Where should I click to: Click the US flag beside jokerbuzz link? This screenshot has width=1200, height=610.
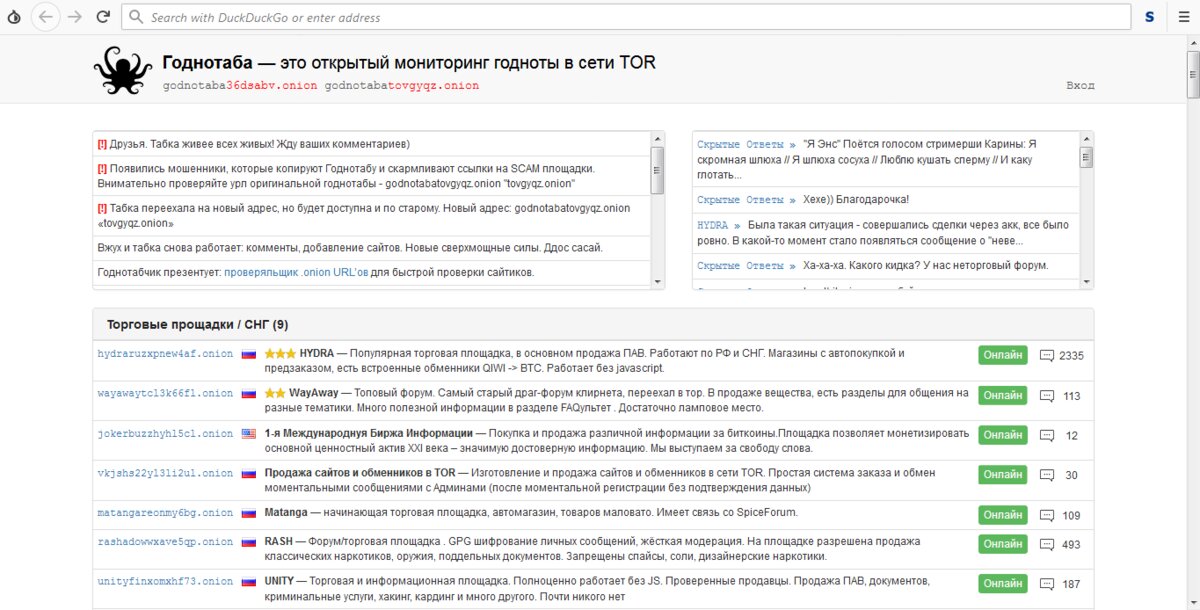(249, 434)
